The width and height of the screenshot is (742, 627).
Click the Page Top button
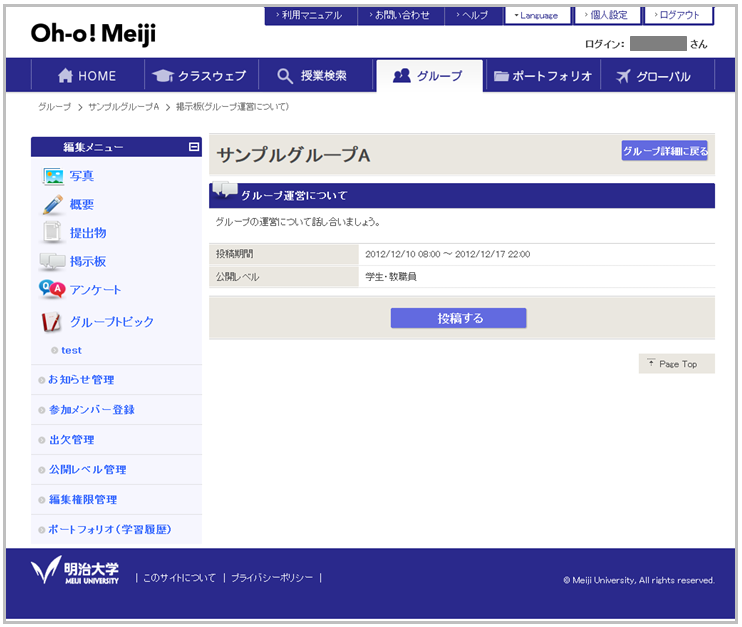click(x=676, y=364)
